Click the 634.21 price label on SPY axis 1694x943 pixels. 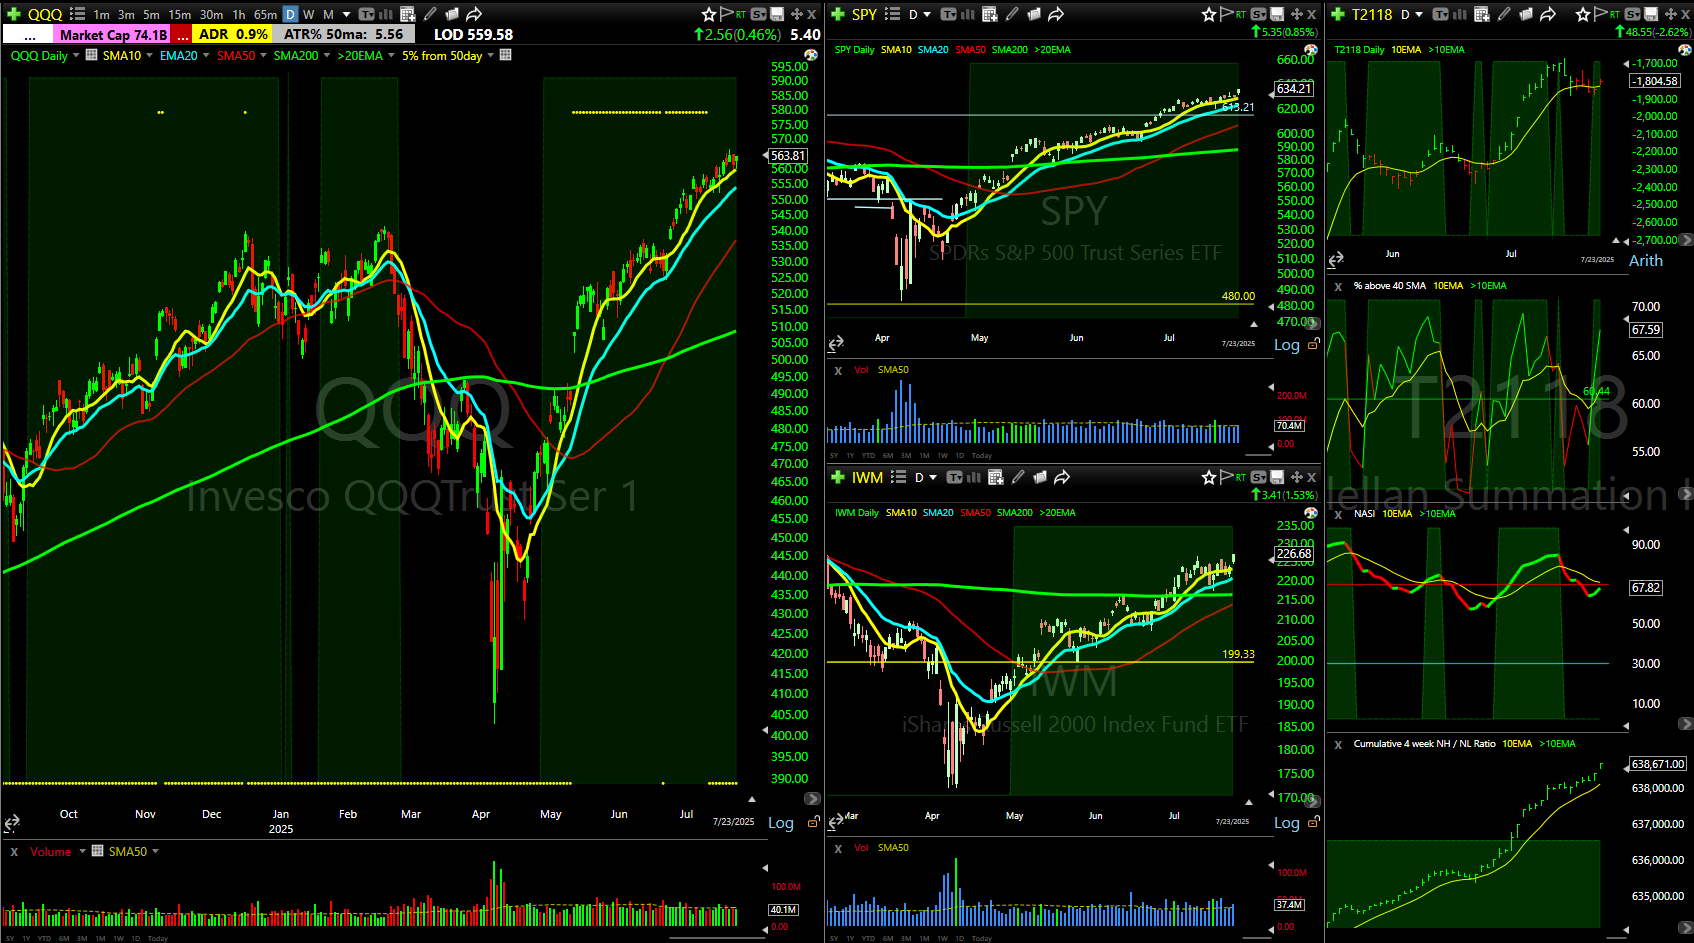coord(1293,89)
